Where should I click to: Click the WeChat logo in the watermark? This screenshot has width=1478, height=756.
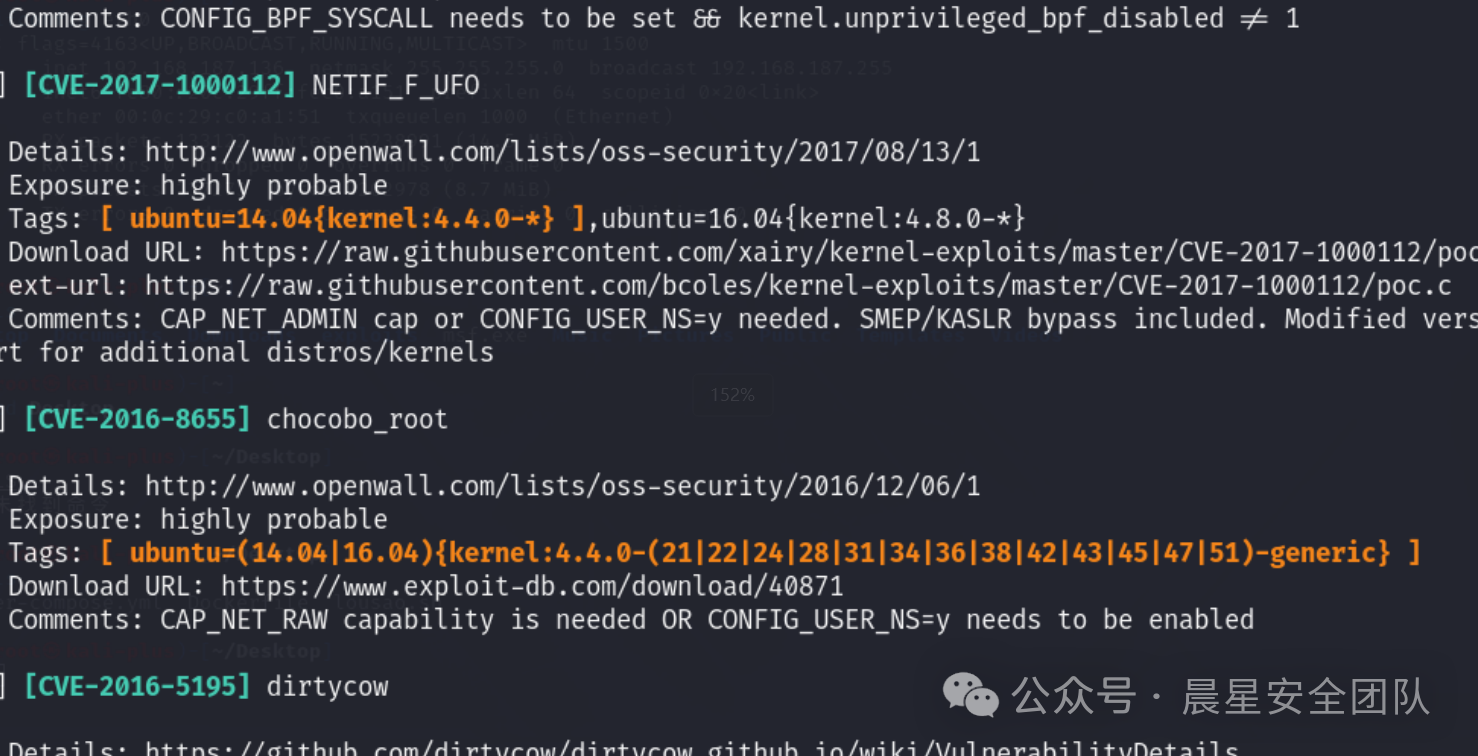click(x=972, y=695)
